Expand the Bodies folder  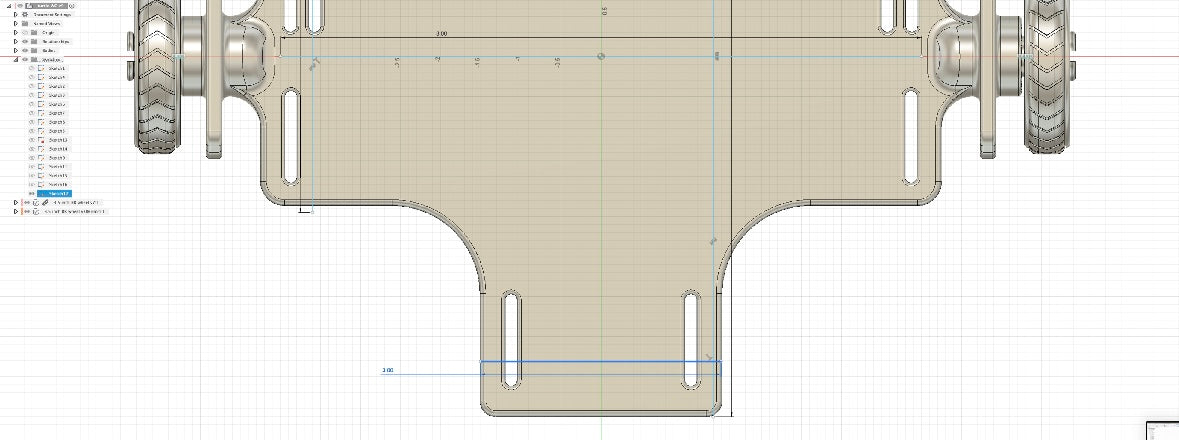coord(15,50)
